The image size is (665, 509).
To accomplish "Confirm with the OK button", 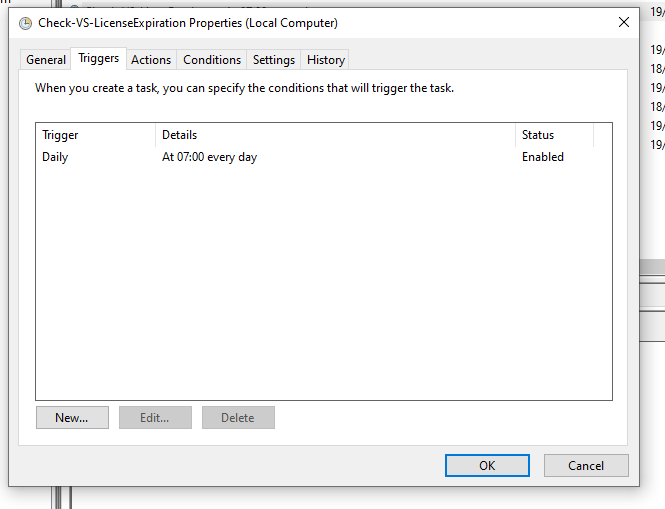I will pyautogui.click(x=487, y=465).
